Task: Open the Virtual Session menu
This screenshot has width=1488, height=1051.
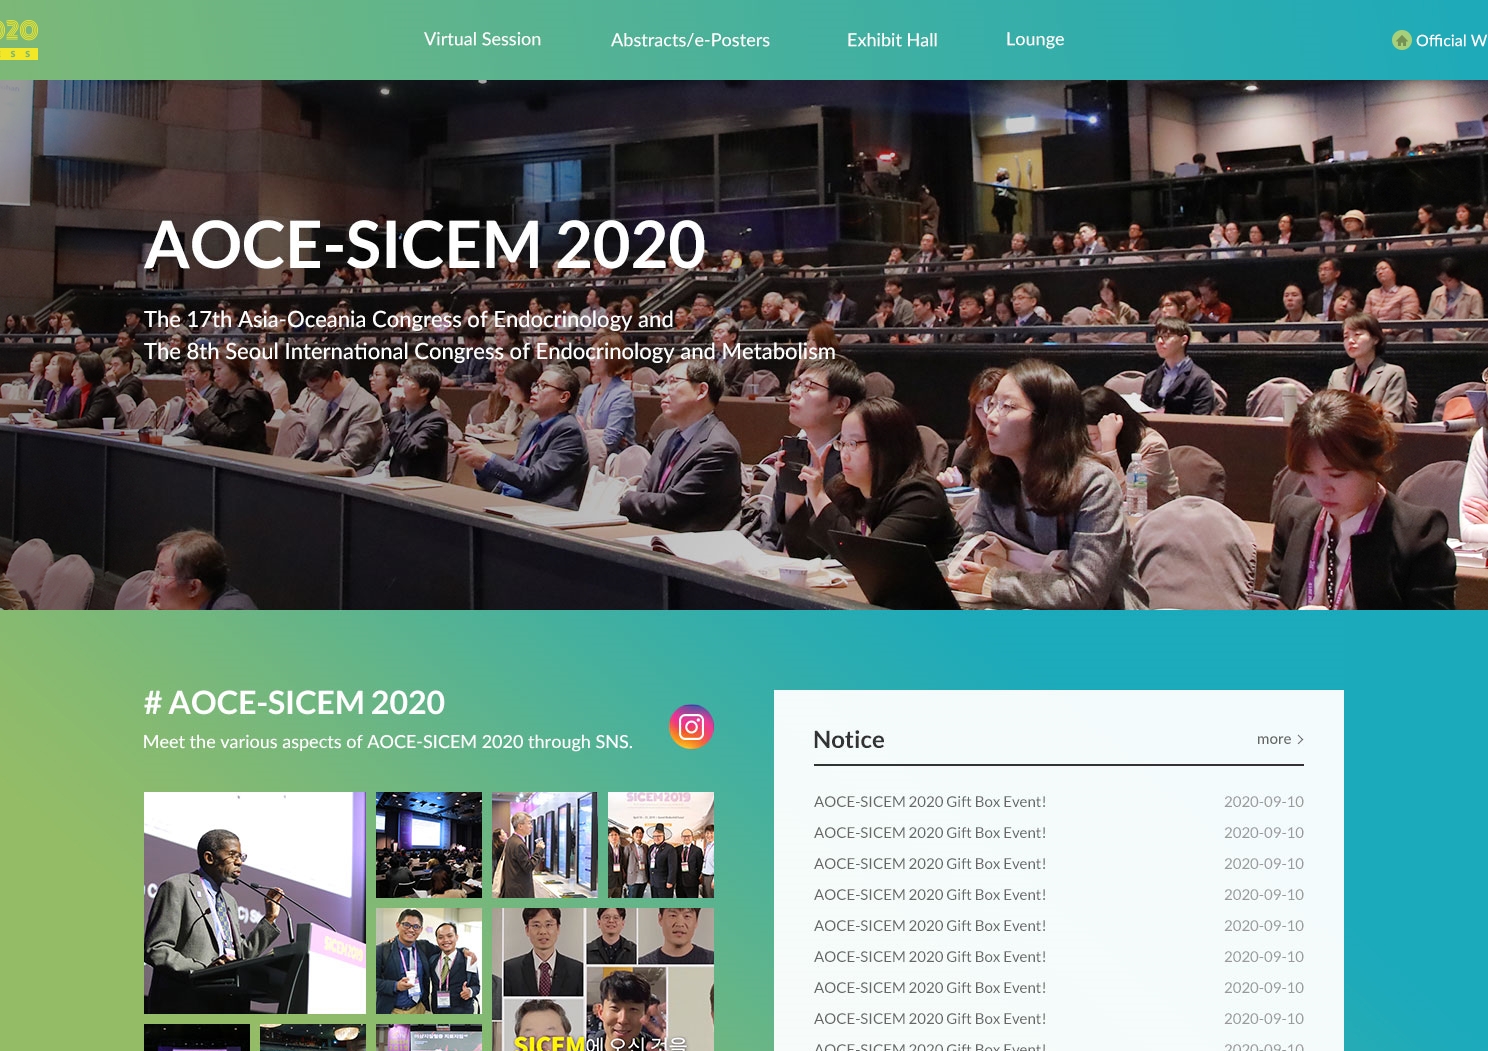Action: point(482,39)
